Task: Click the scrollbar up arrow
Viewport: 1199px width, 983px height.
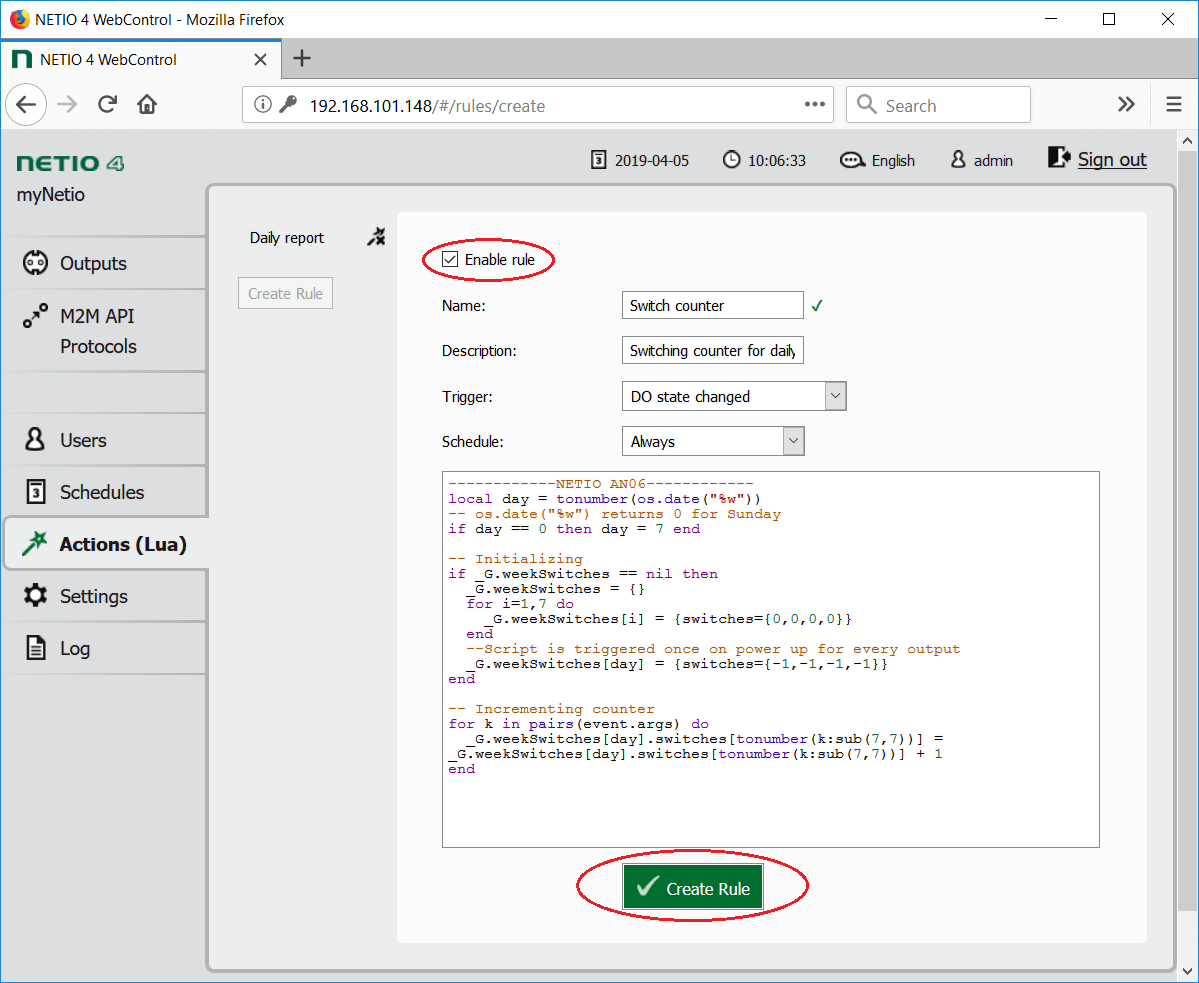Action: [x=1187, y=140]
